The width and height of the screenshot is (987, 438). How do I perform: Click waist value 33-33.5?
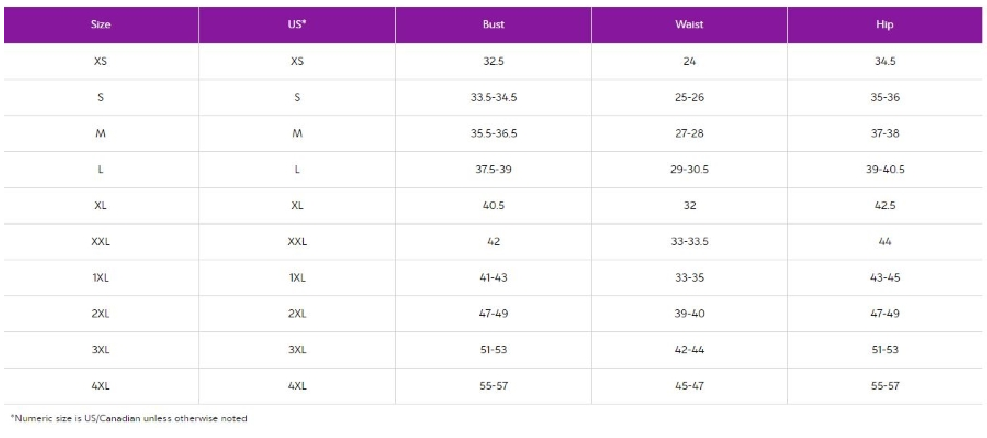689,241
